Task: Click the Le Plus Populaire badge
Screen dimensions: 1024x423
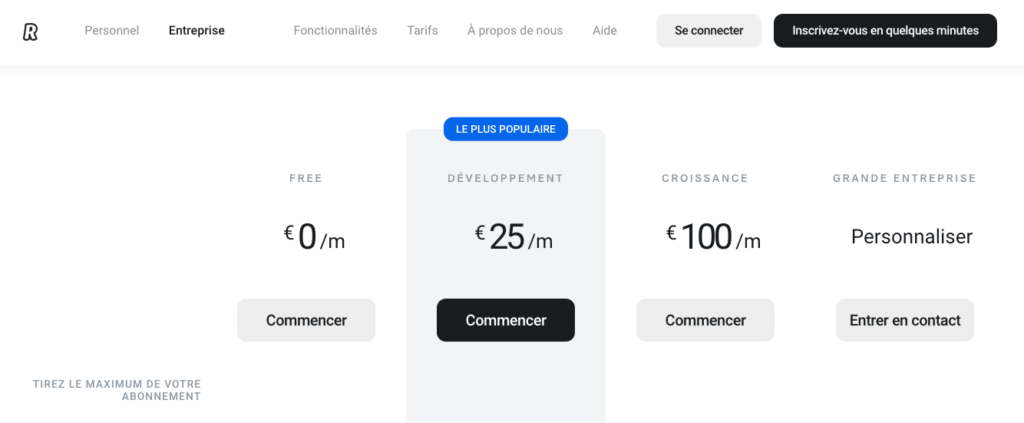Action: click(x=505, y=129)
